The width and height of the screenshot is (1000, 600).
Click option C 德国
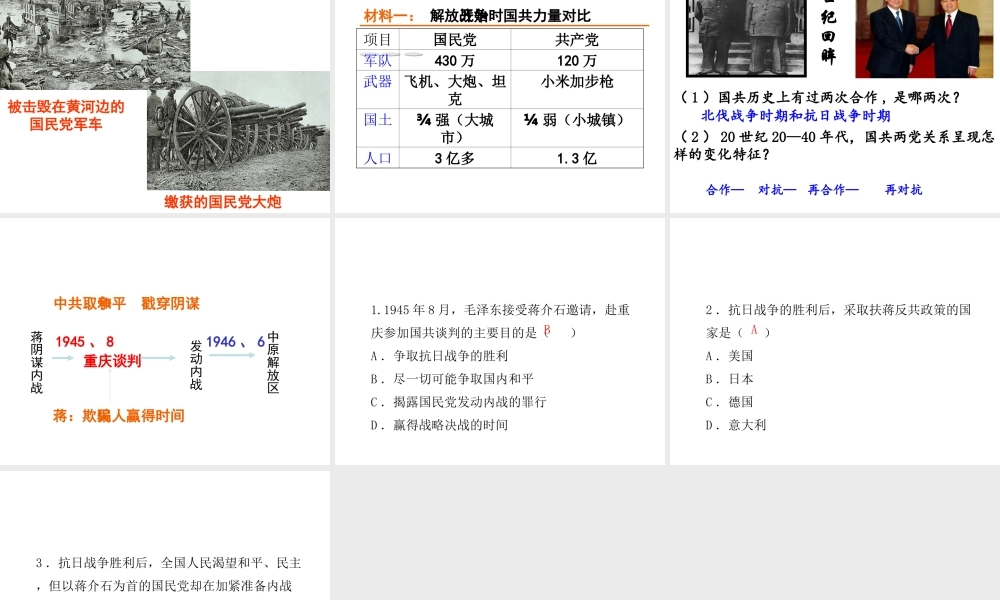730,402
